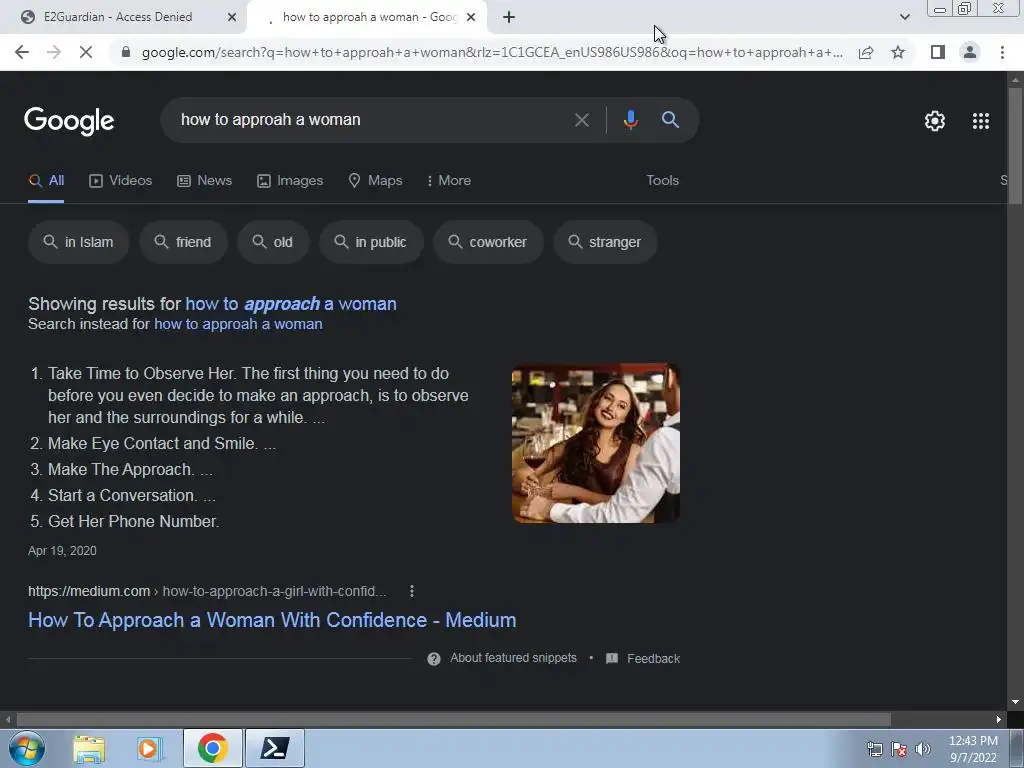This screenshot has width=1024, height=768.
Task: Expand the More search categories menu
Action: point(448,180)
